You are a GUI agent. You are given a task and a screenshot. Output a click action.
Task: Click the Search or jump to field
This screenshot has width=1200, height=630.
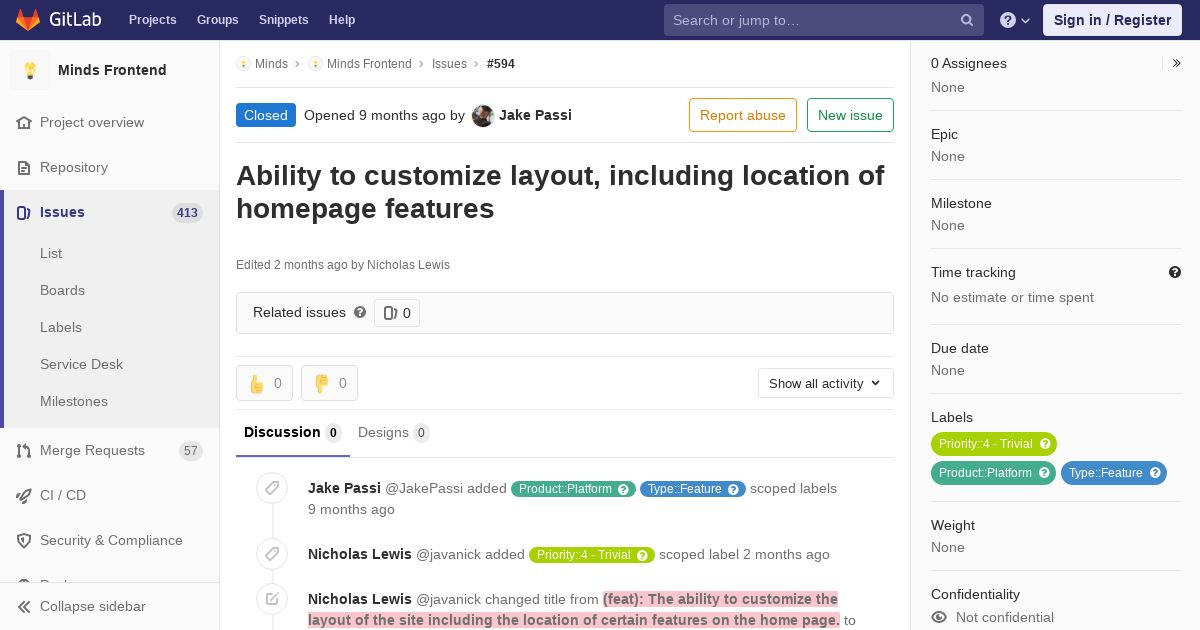tap(824, 20)
